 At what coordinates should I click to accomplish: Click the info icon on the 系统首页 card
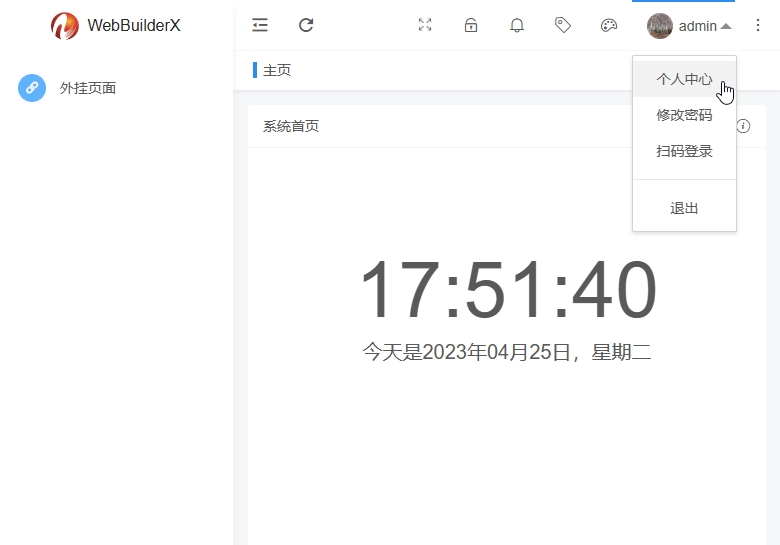click(x=743, y=126)
